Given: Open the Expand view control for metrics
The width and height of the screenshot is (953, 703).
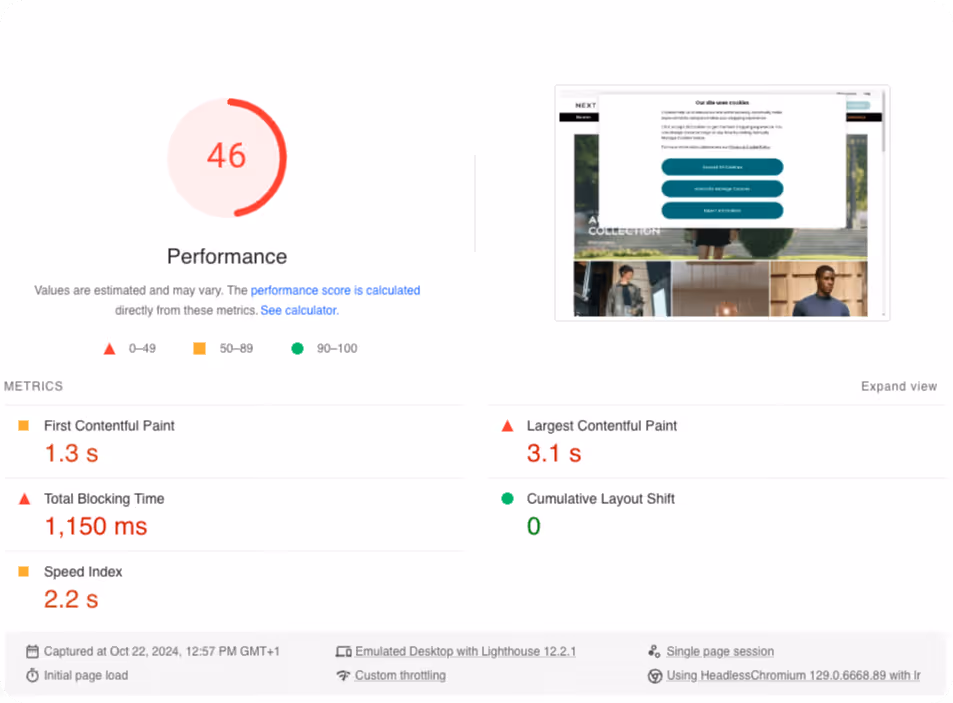Looking at the screenshot, I should pyautogui.click(x=899, y=386).
